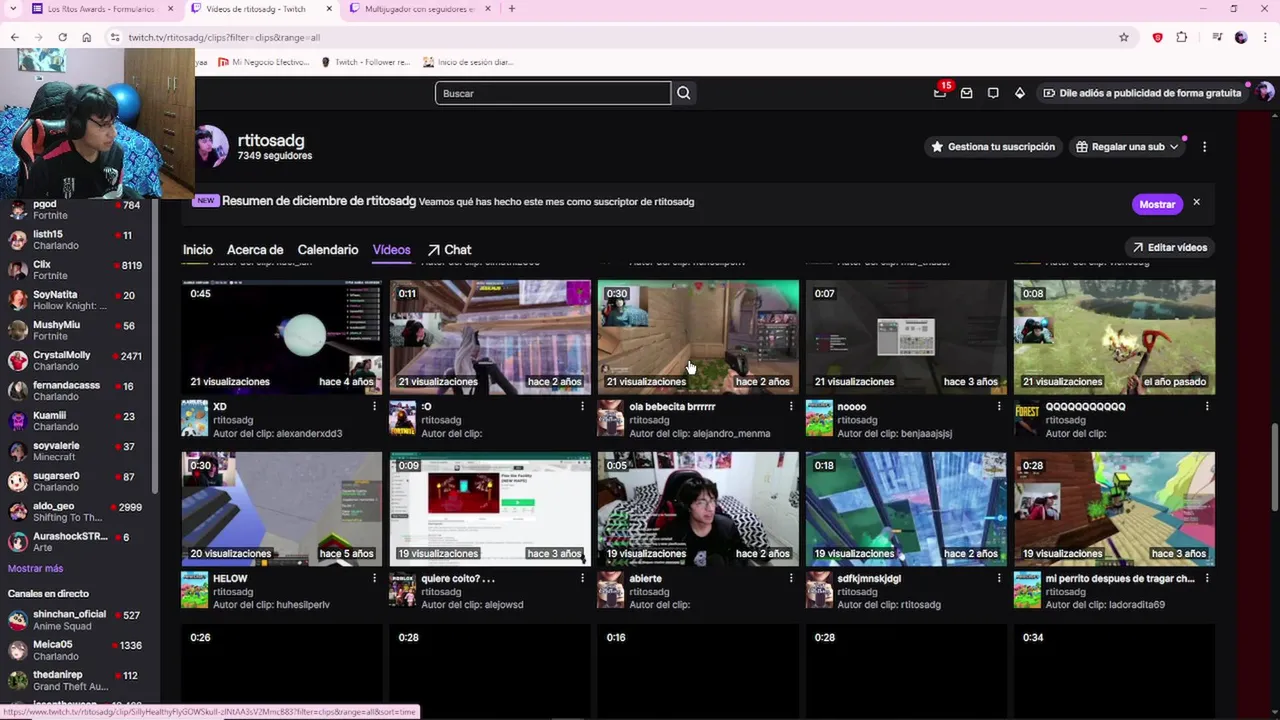Open the Mi Negocio Efectivo bookmark
Viewport: 1280px width, 720px height.
click(262, 62)
